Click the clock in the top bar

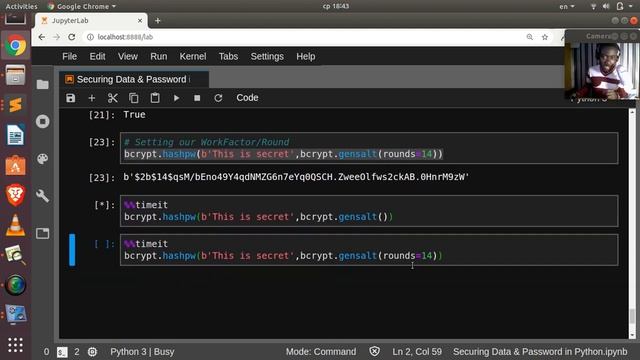coord(336,6)
